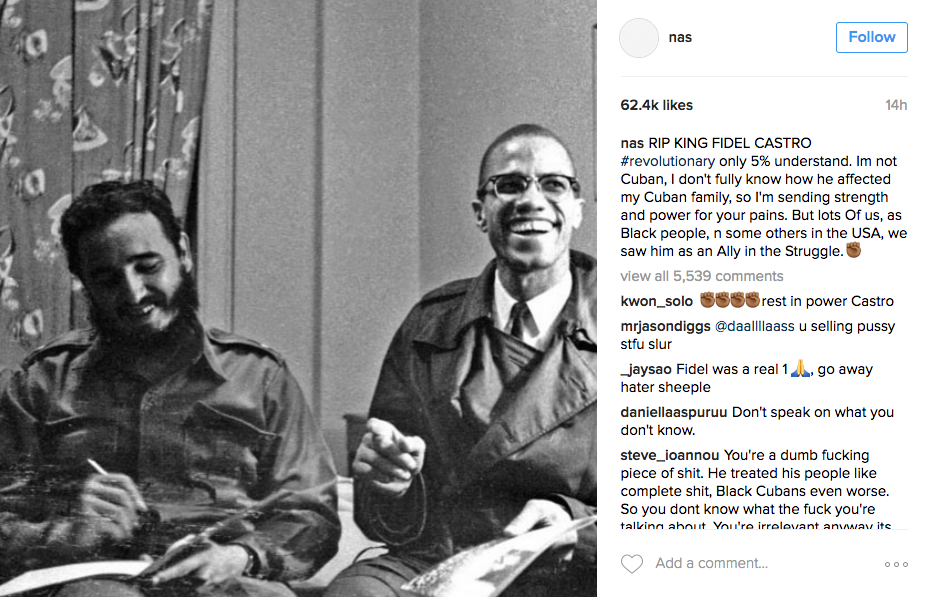Open the three-dots more options menu
Viewport: 929px width, 597px height.
pyautogui.click(x=896, y=564)
